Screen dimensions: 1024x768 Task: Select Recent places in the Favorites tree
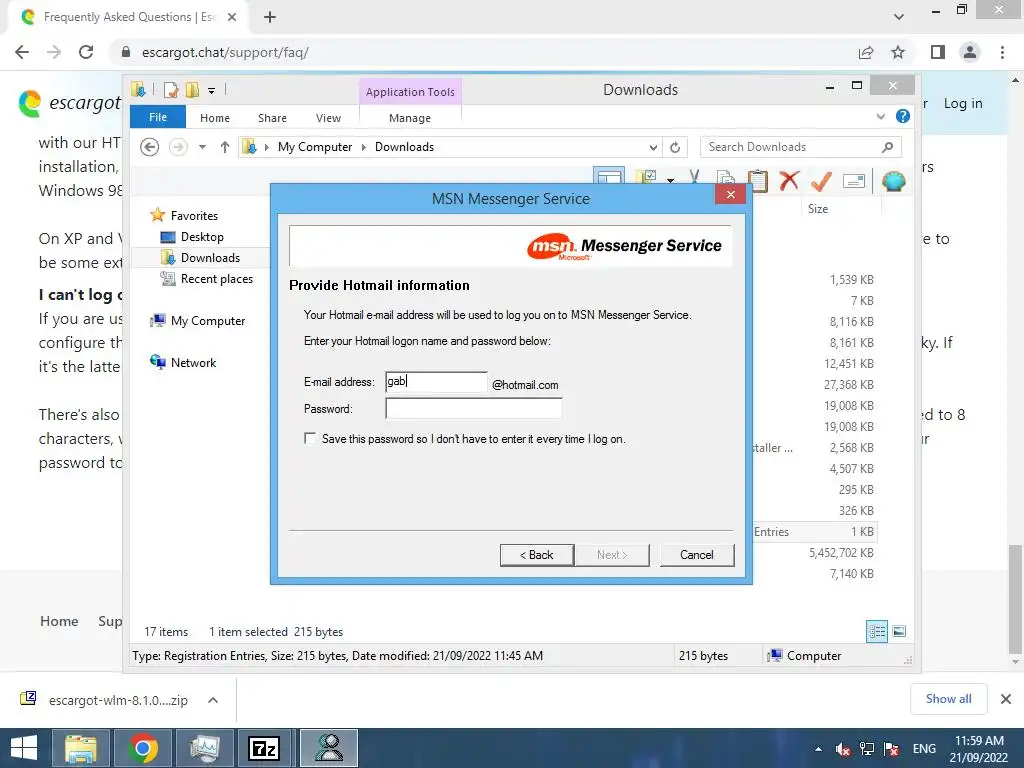pyautogui.click(x=217, y=279)
